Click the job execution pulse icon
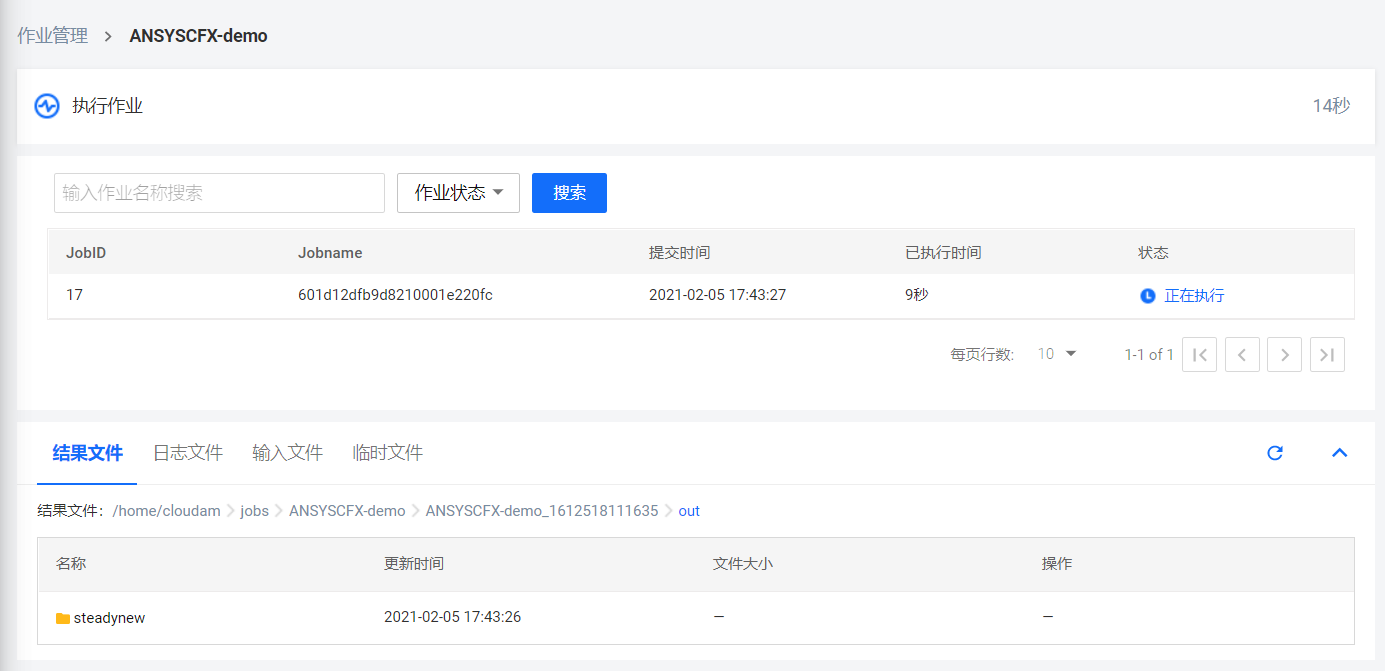 pyautogui.click(x=47, y=106)
